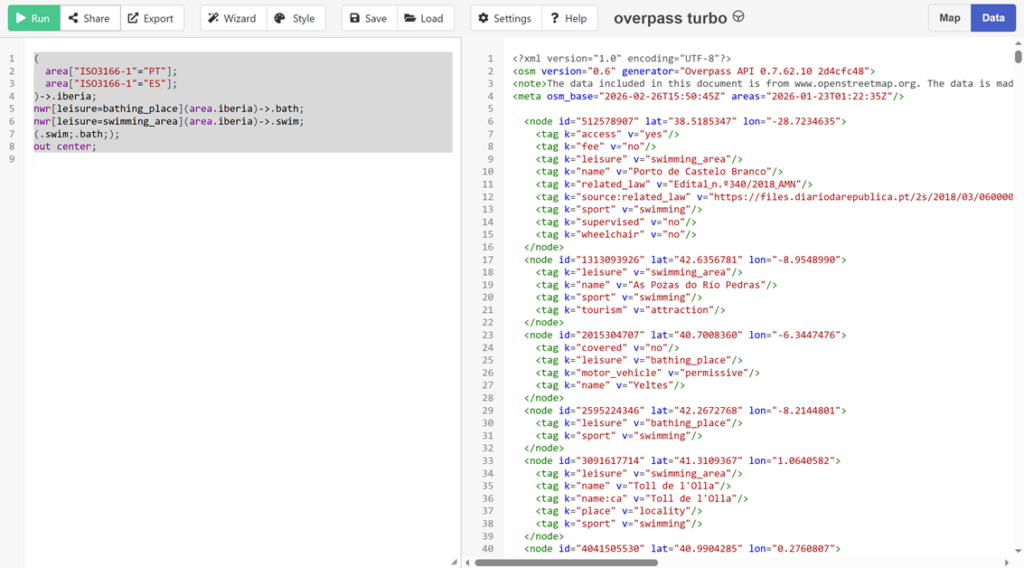The width and height of the screenshot is (1024, 568).
Task: Load a saved query
Action: click(x=425, y=18)
